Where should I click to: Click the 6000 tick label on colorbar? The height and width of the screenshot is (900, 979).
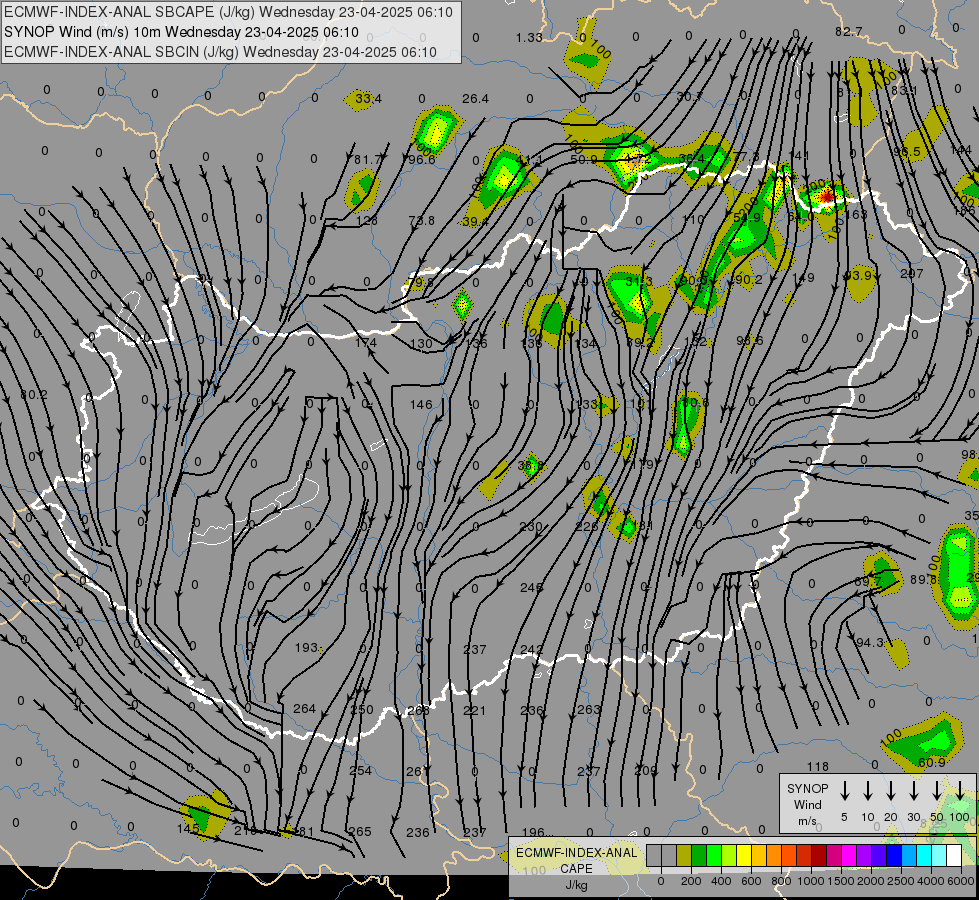point(961,881)
